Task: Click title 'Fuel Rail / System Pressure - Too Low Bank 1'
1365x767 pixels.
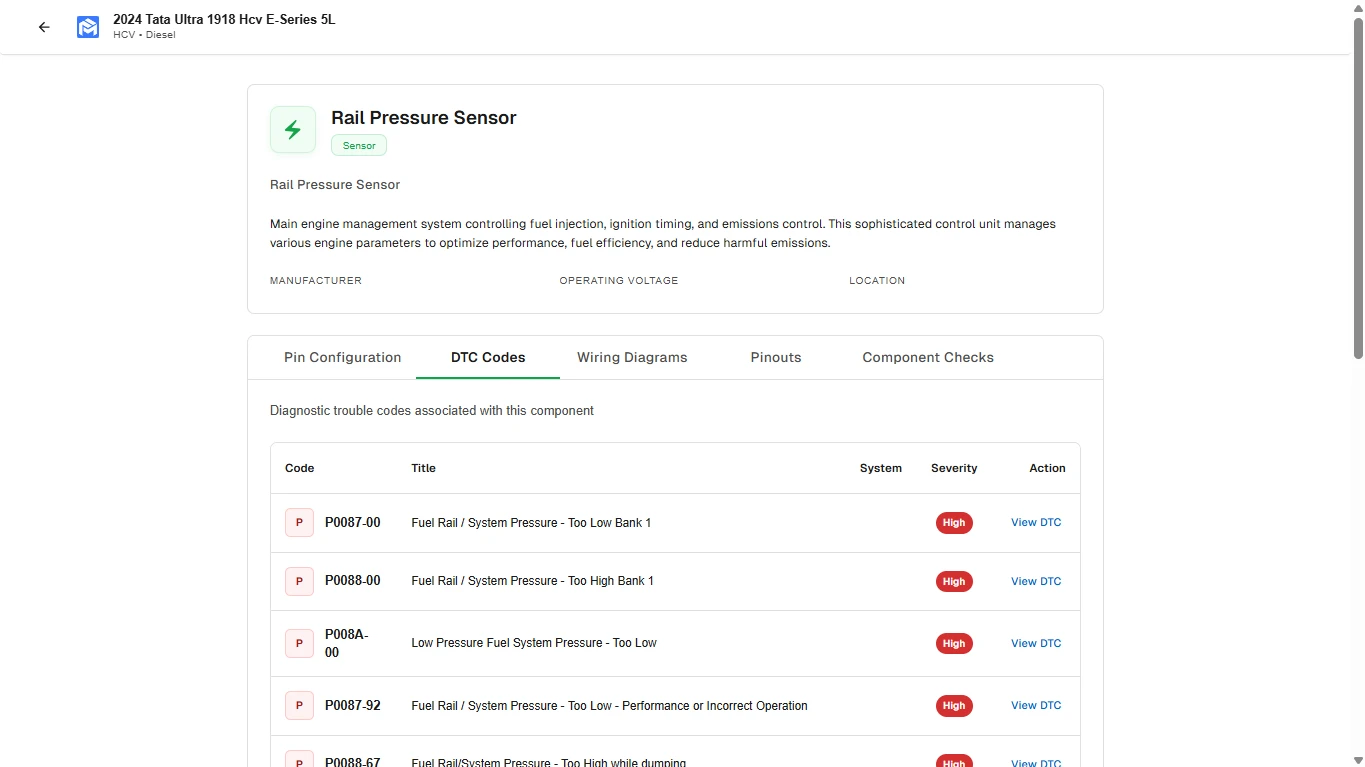Action: 531,523
